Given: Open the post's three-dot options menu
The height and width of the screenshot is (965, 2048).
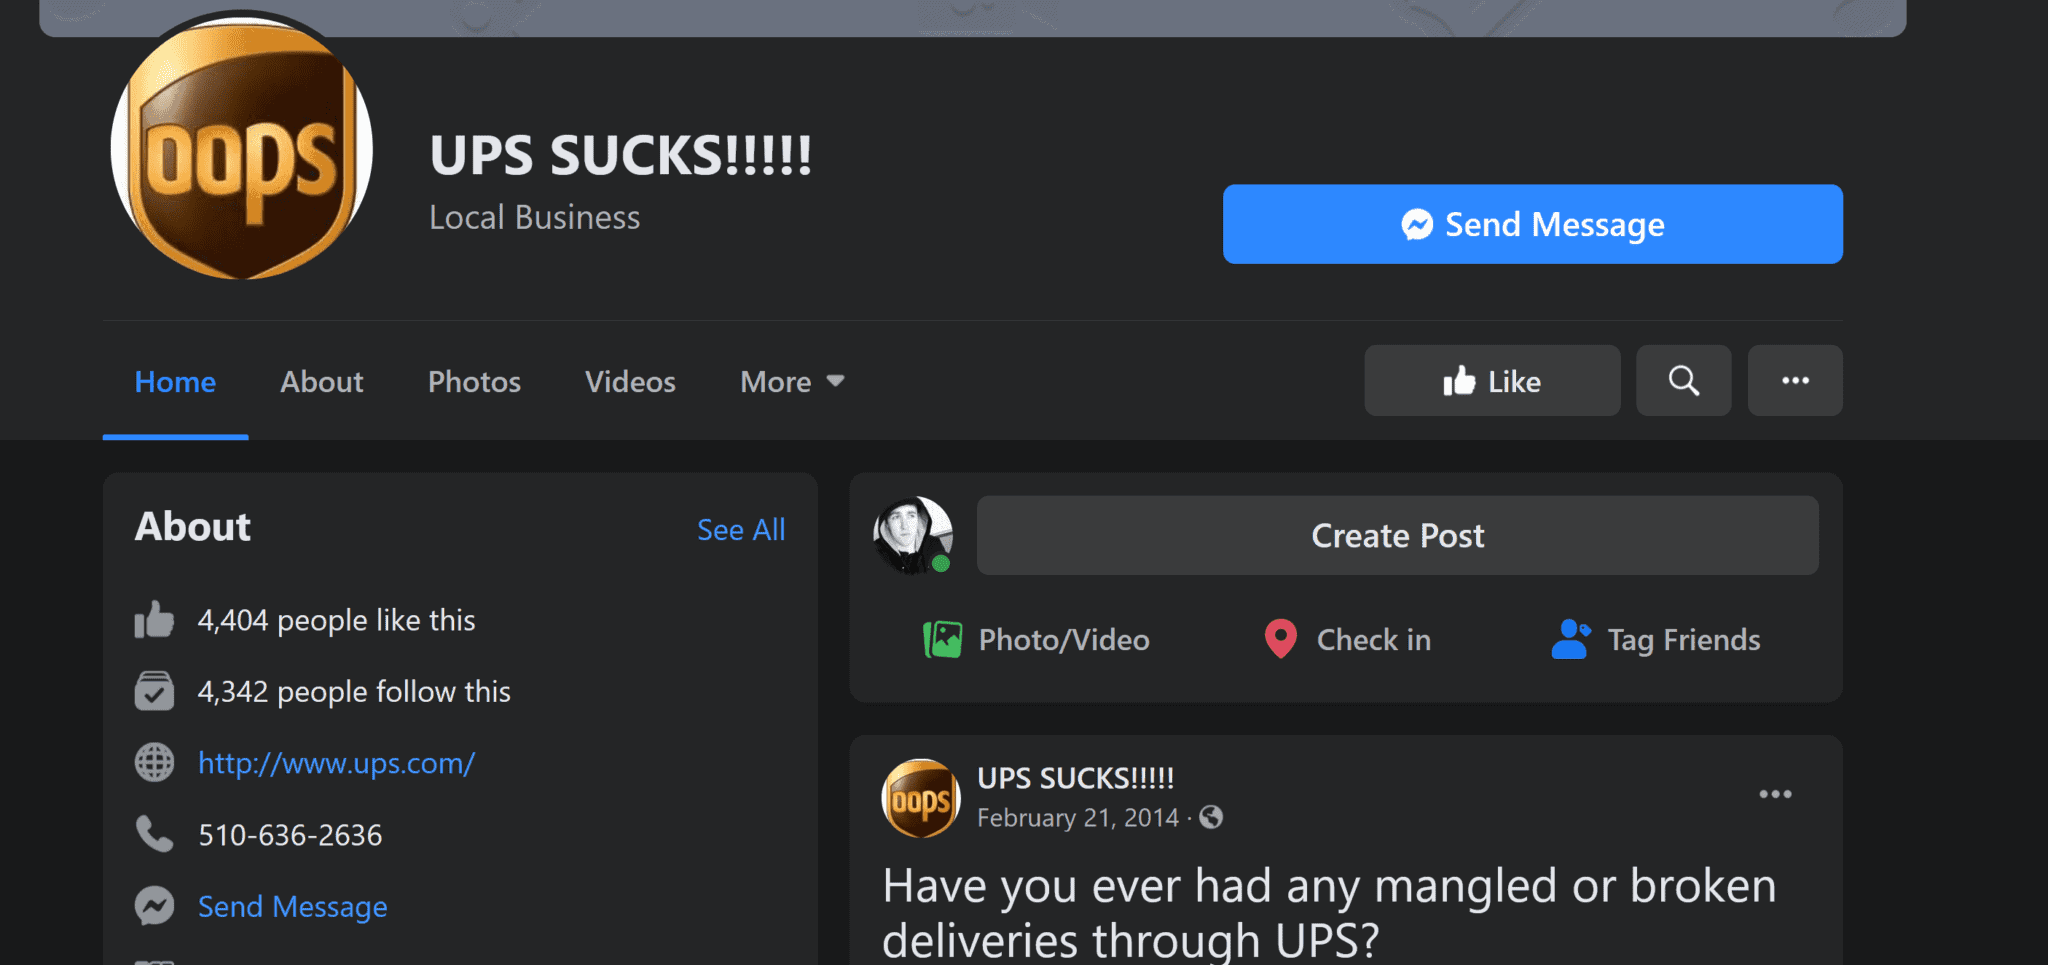Looking at the screenshot, I should 1775,794.
